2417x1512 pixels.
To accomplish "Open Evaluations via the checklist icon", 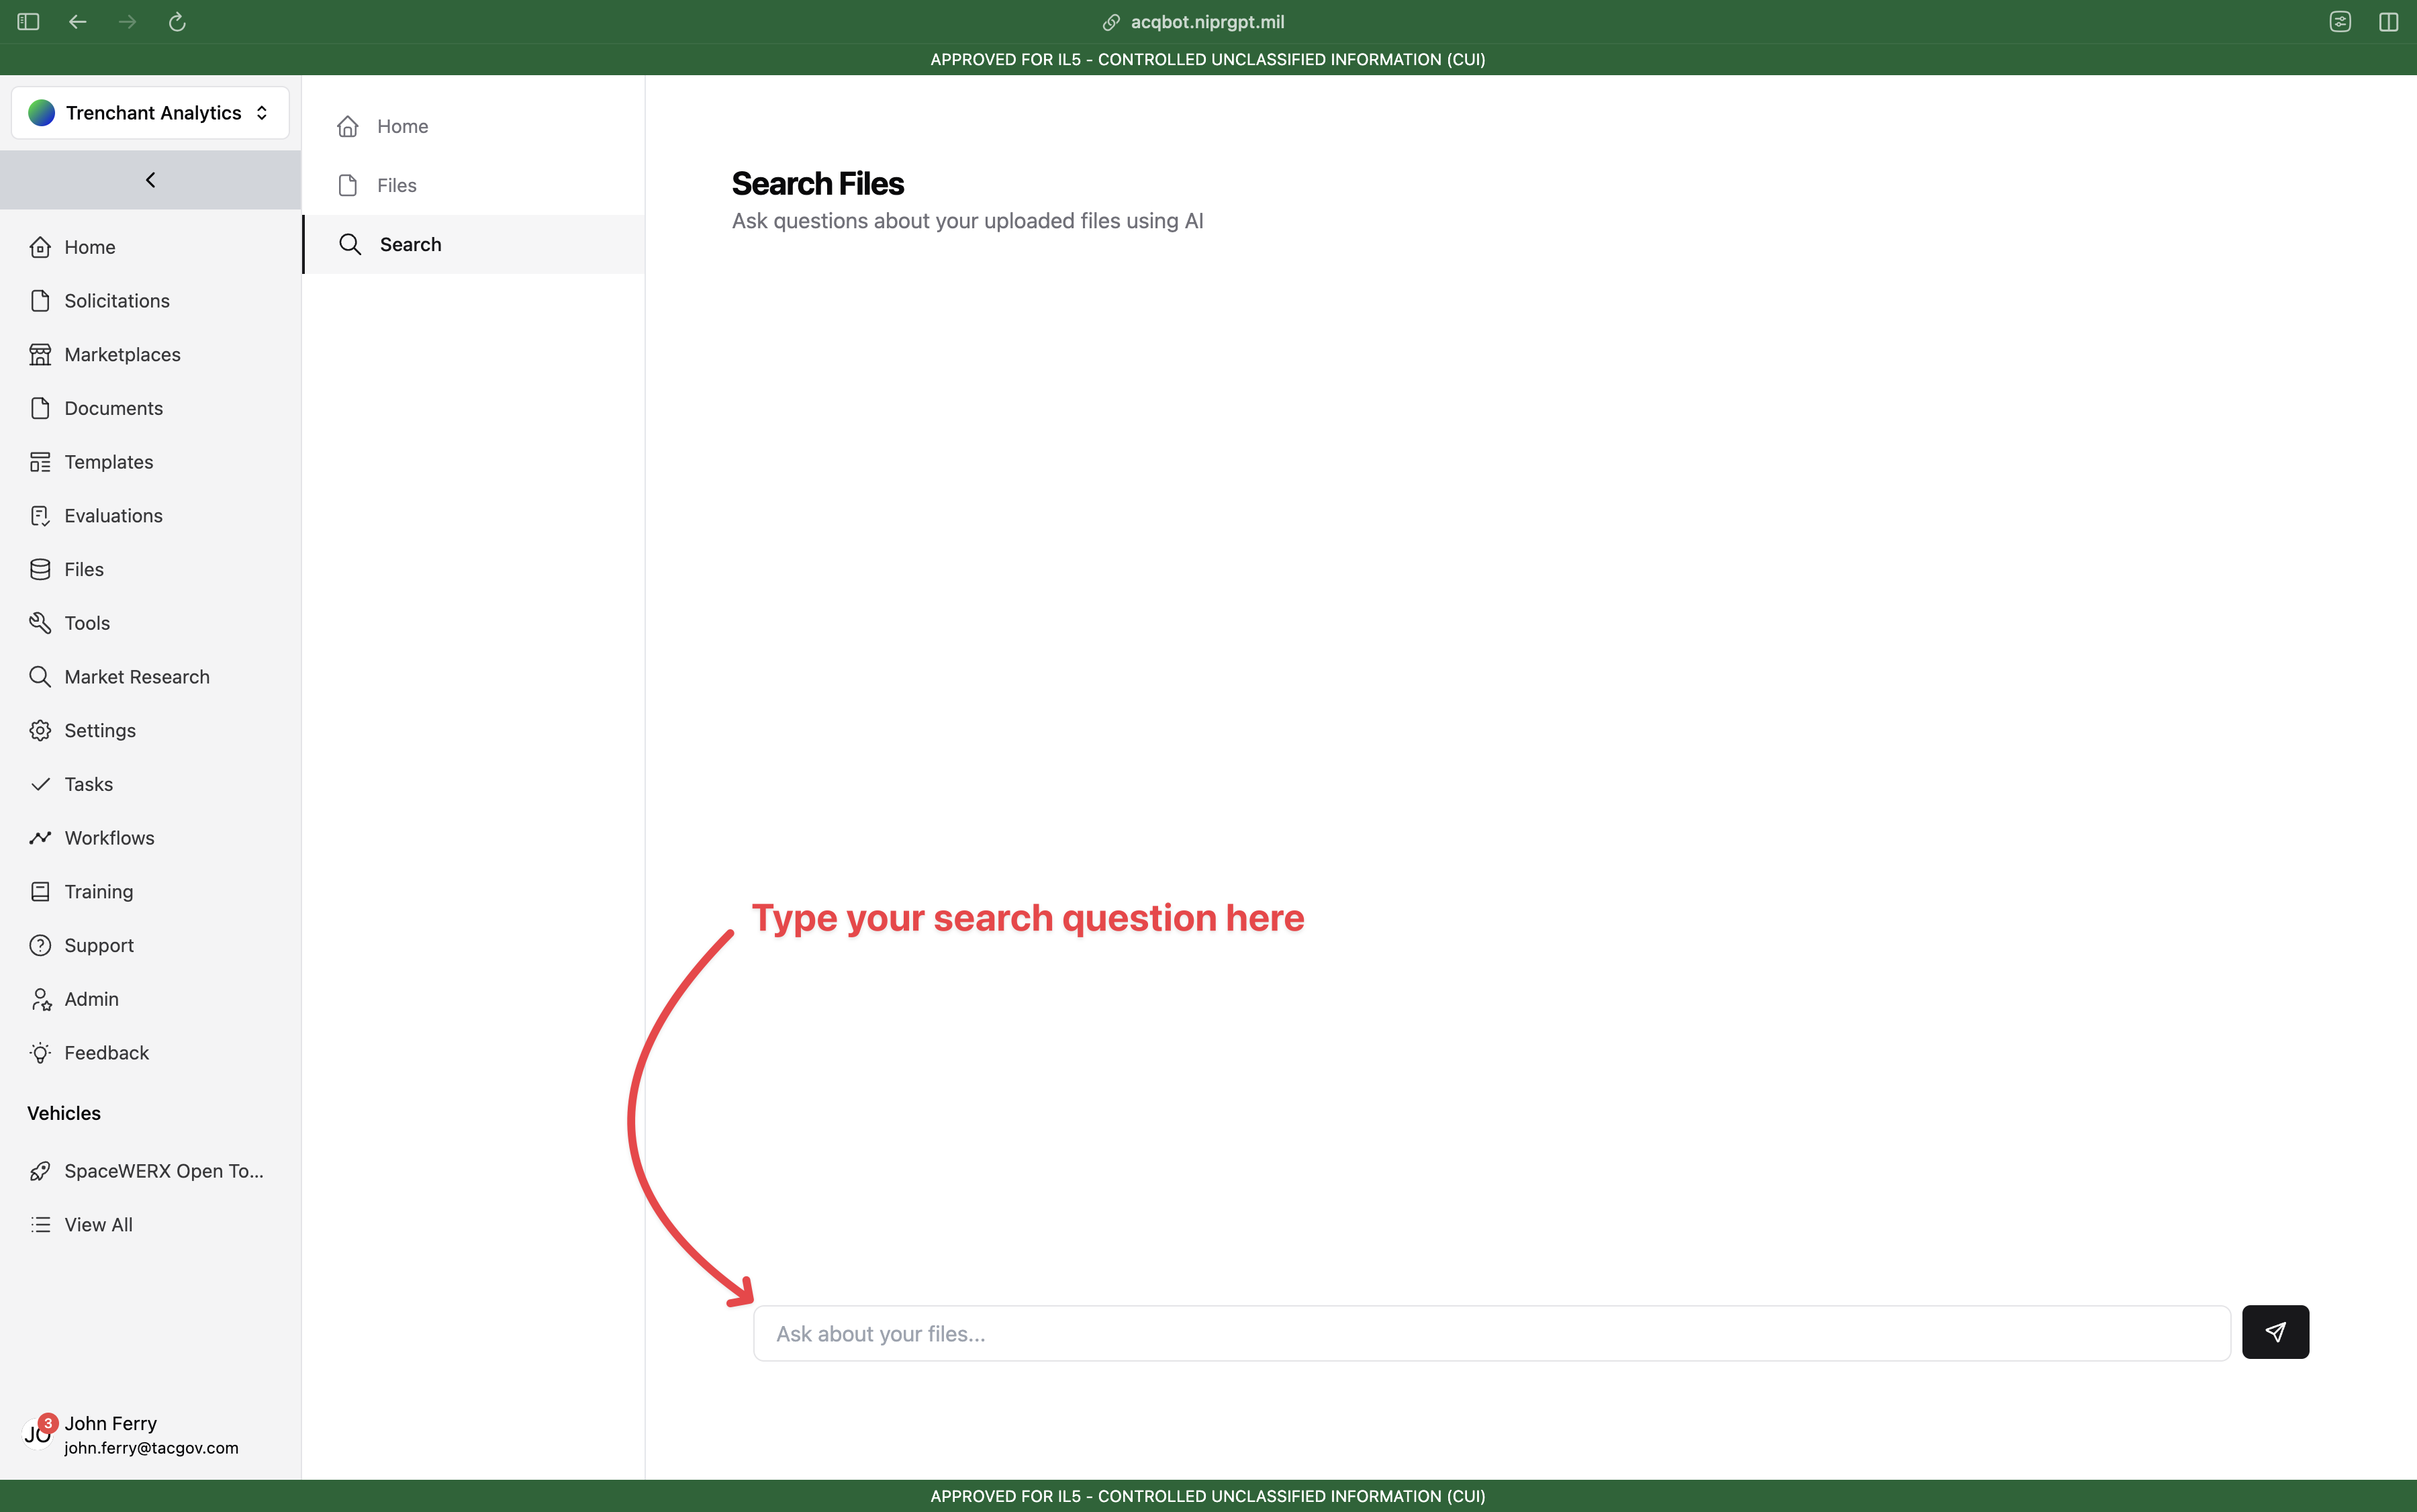I will click(x=40, y=516).
